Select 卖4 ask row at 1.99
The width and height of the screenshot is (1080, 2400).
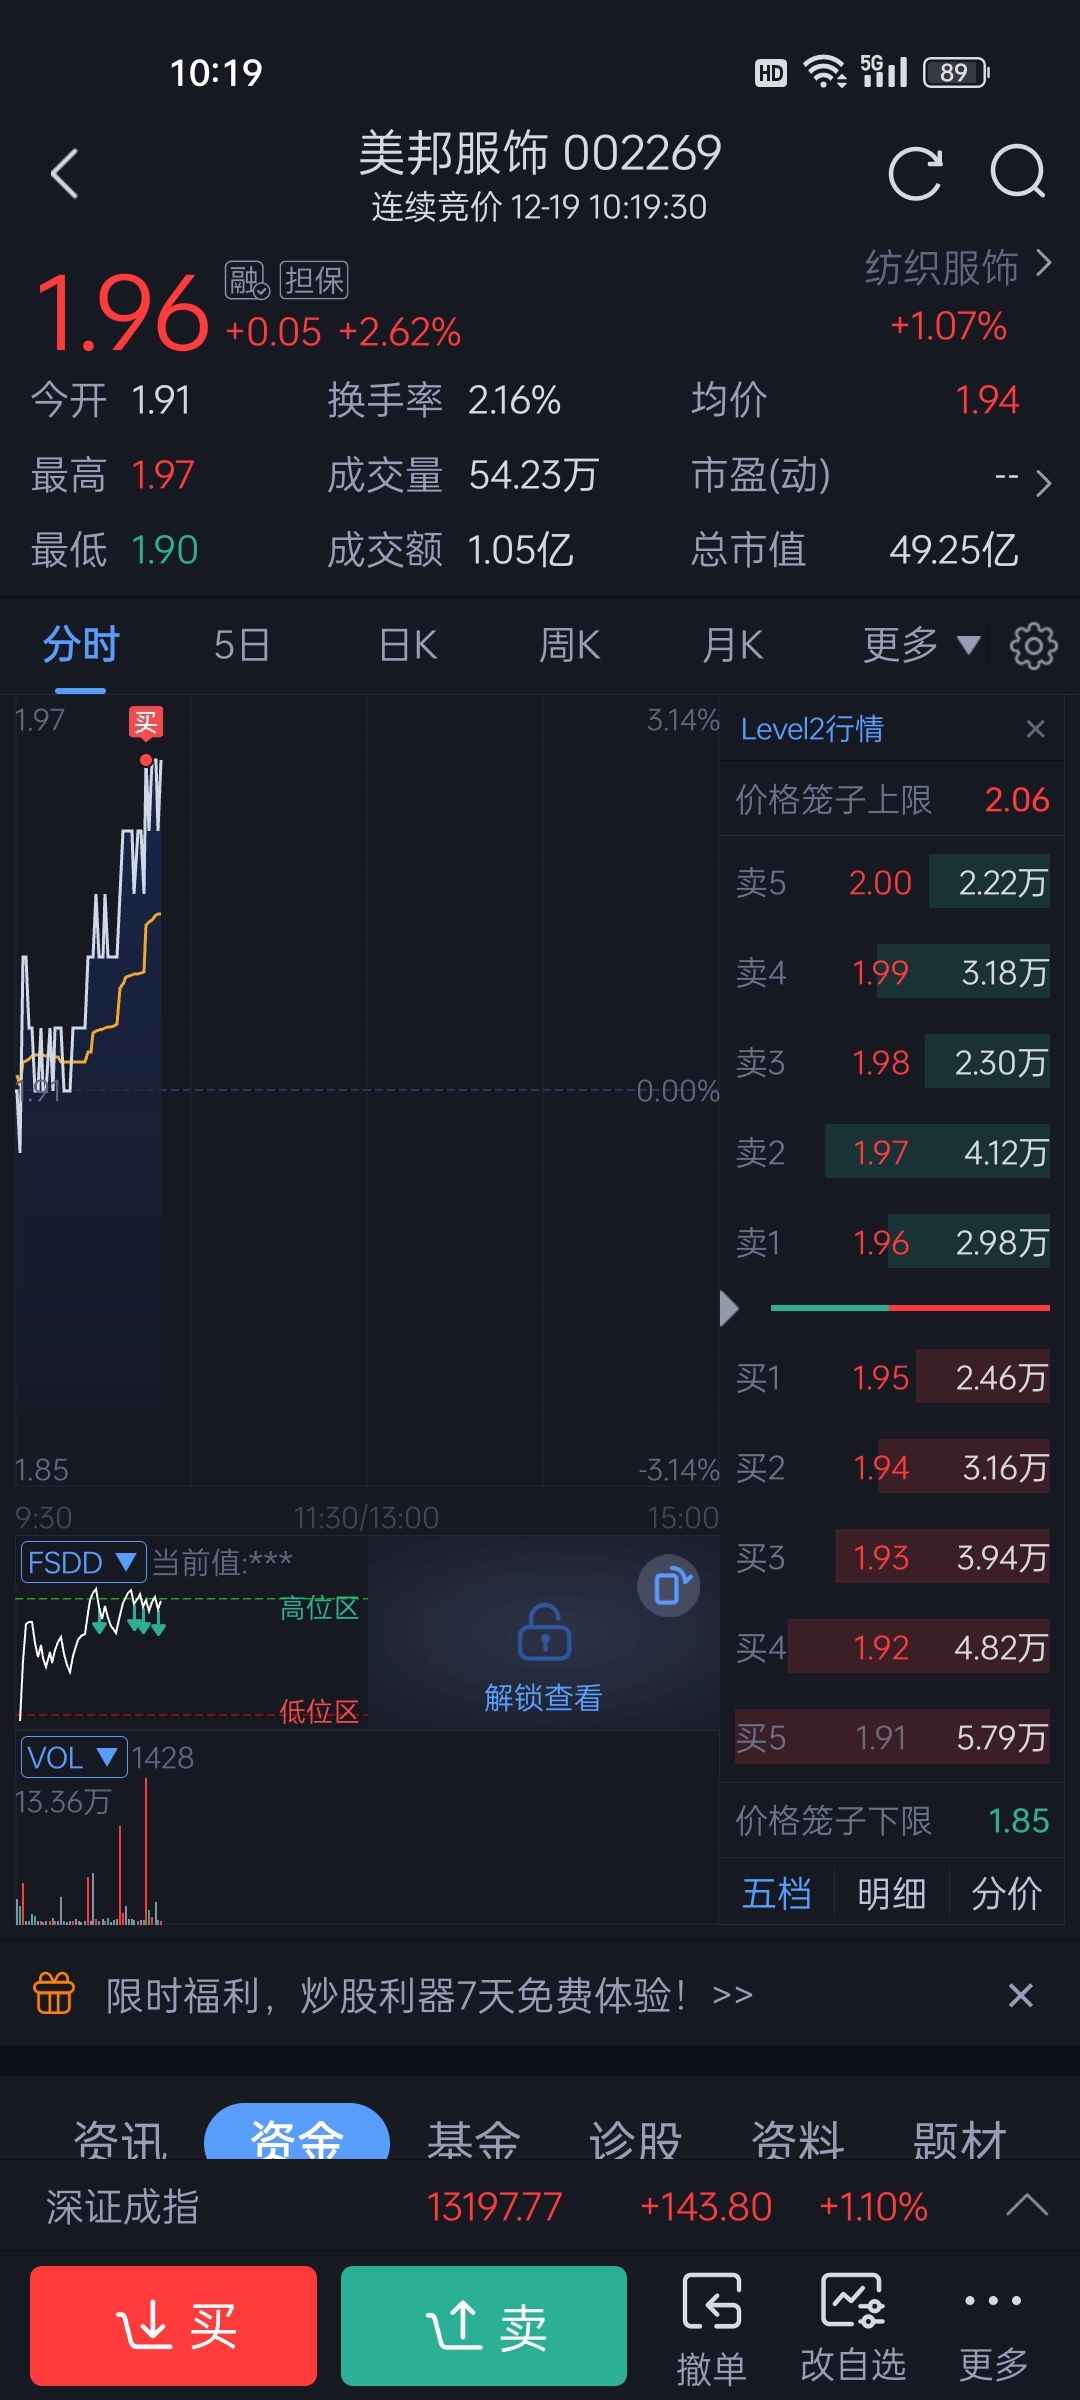point(892,972)
